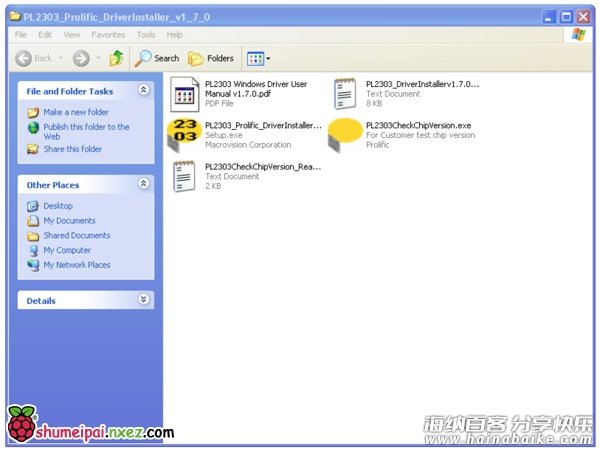Open My Computer link
This screenshot has height=450, width=600.
point(67,250)
